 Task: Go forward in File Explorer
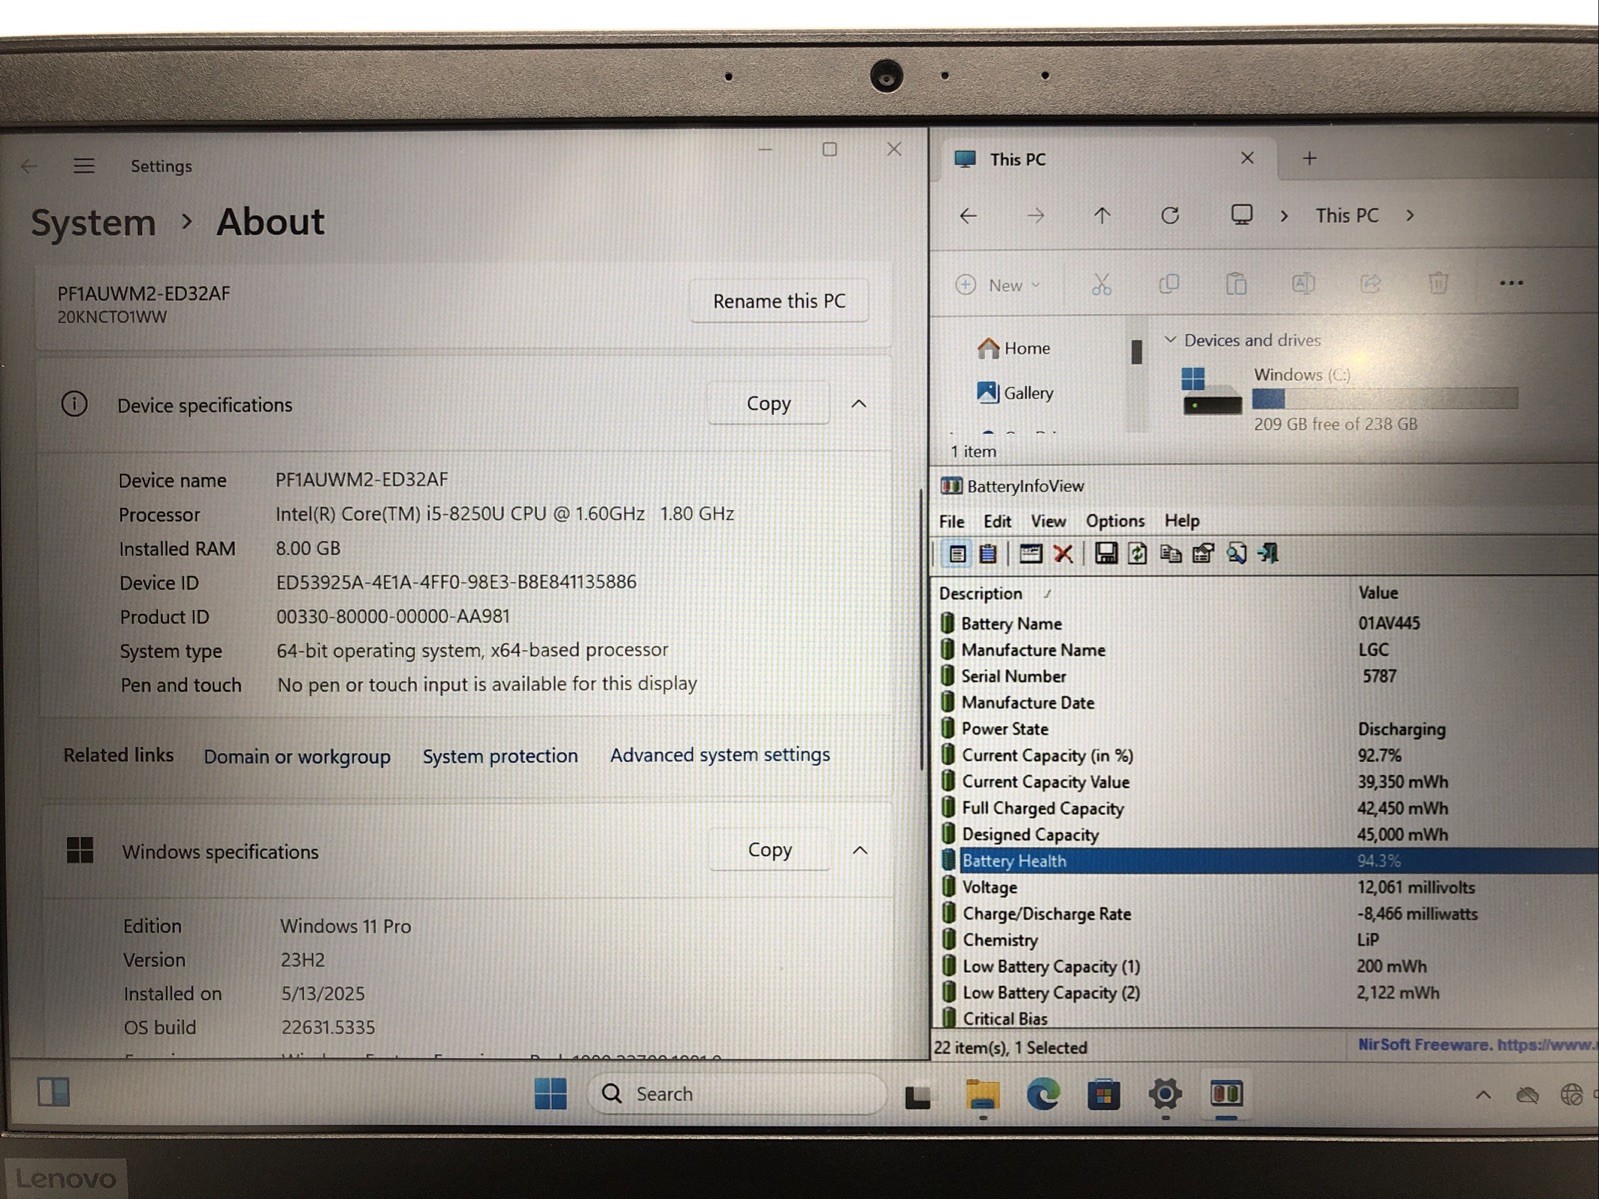(1035, 215)
